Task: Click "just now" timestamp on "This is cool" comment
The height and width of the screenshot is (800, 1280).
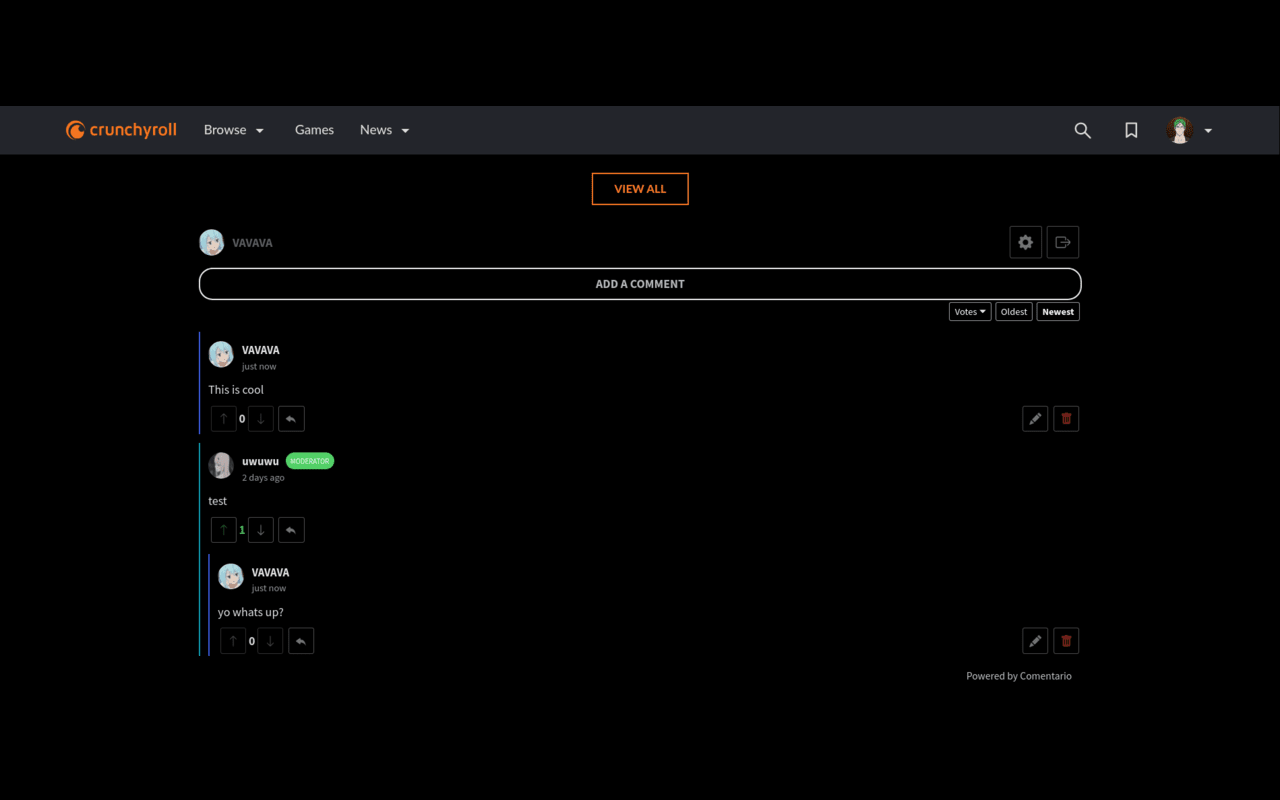Action: click(x=259, y=367)
